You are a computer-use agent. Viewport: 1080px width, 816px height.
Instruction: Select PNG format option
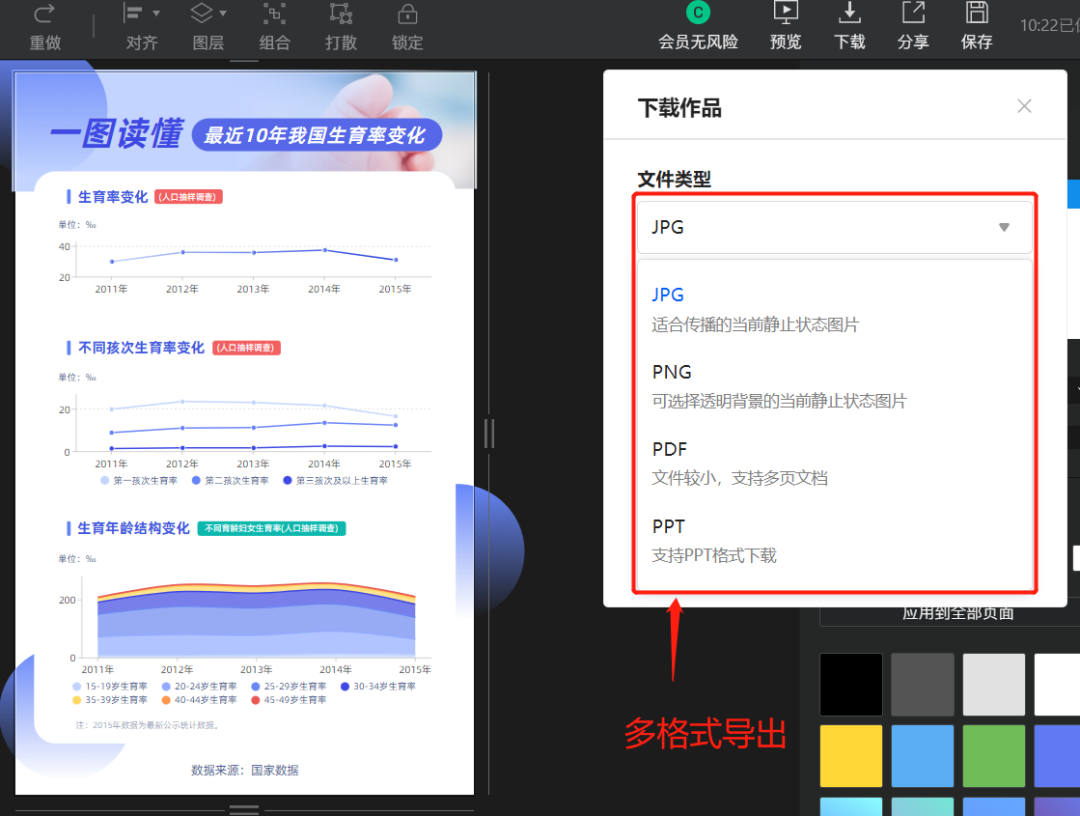click(x=834, y=386)
